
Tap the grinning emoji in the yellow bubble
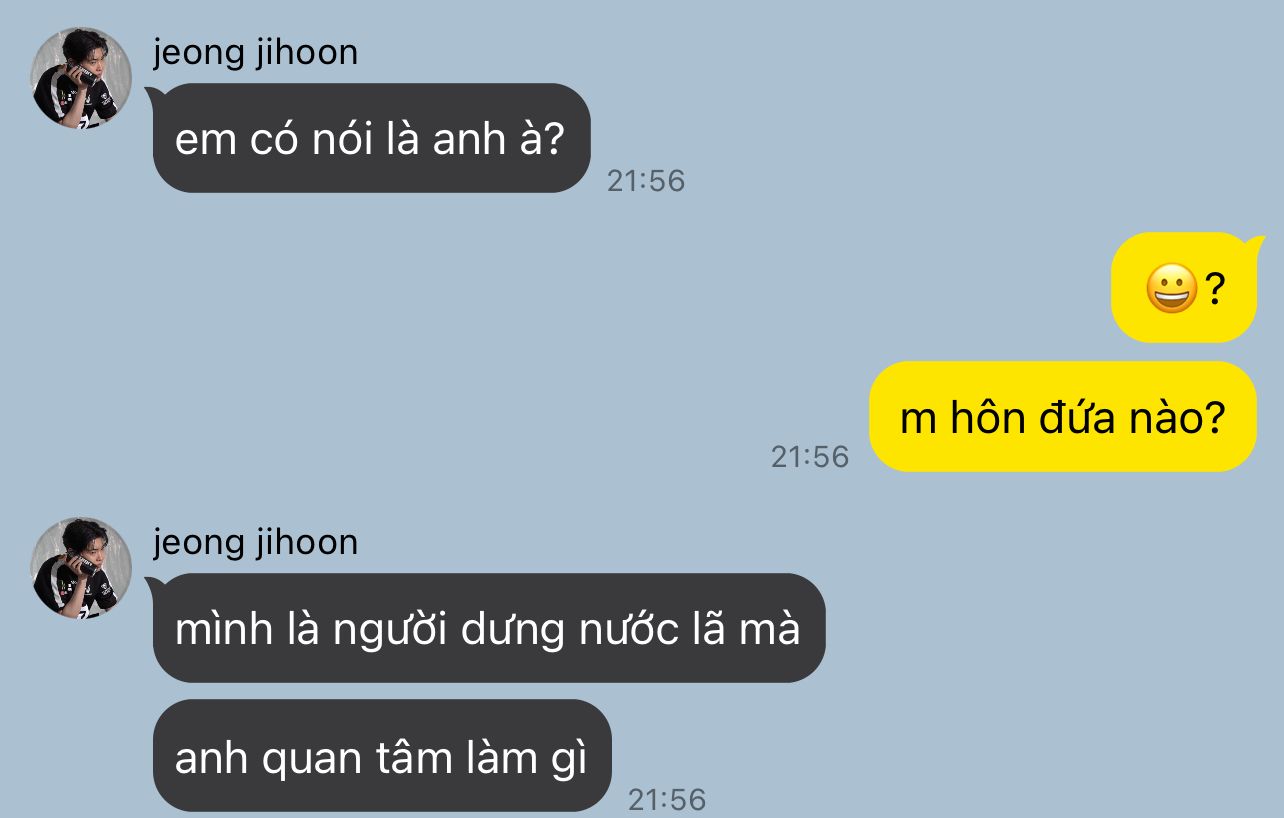pos(1171,290)
